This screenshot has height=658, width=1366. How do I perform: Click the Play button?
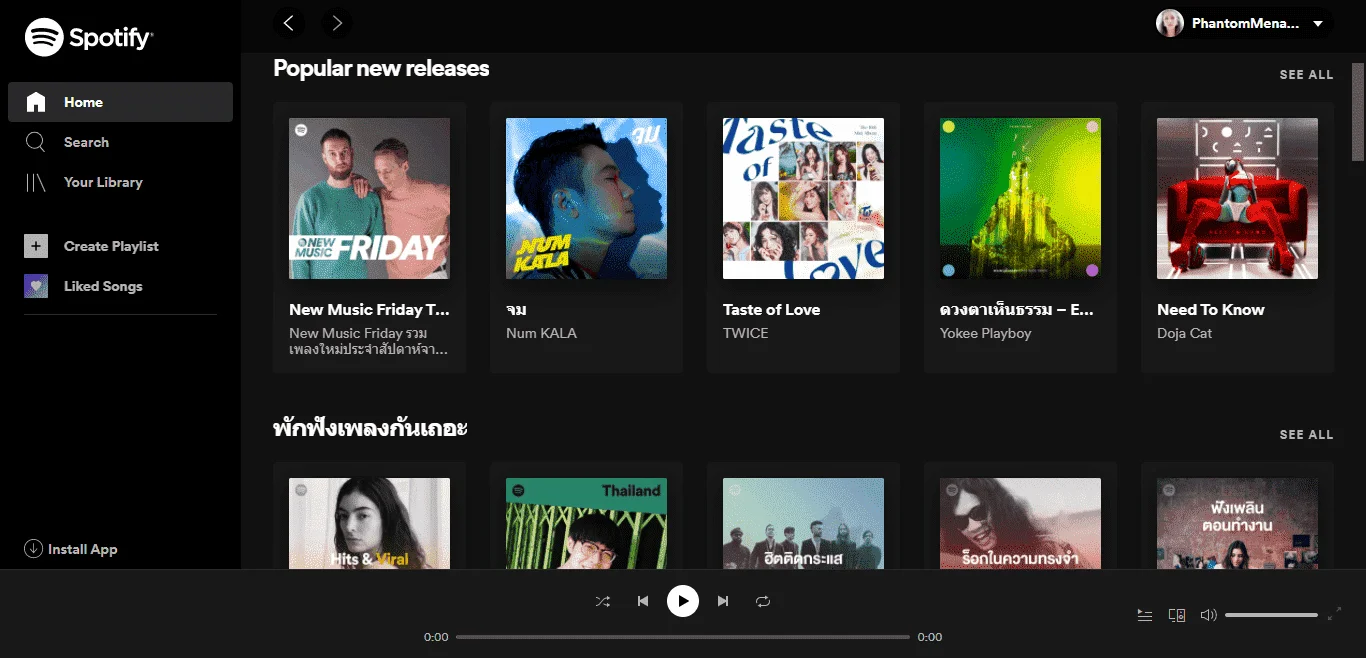pos(683,601)
